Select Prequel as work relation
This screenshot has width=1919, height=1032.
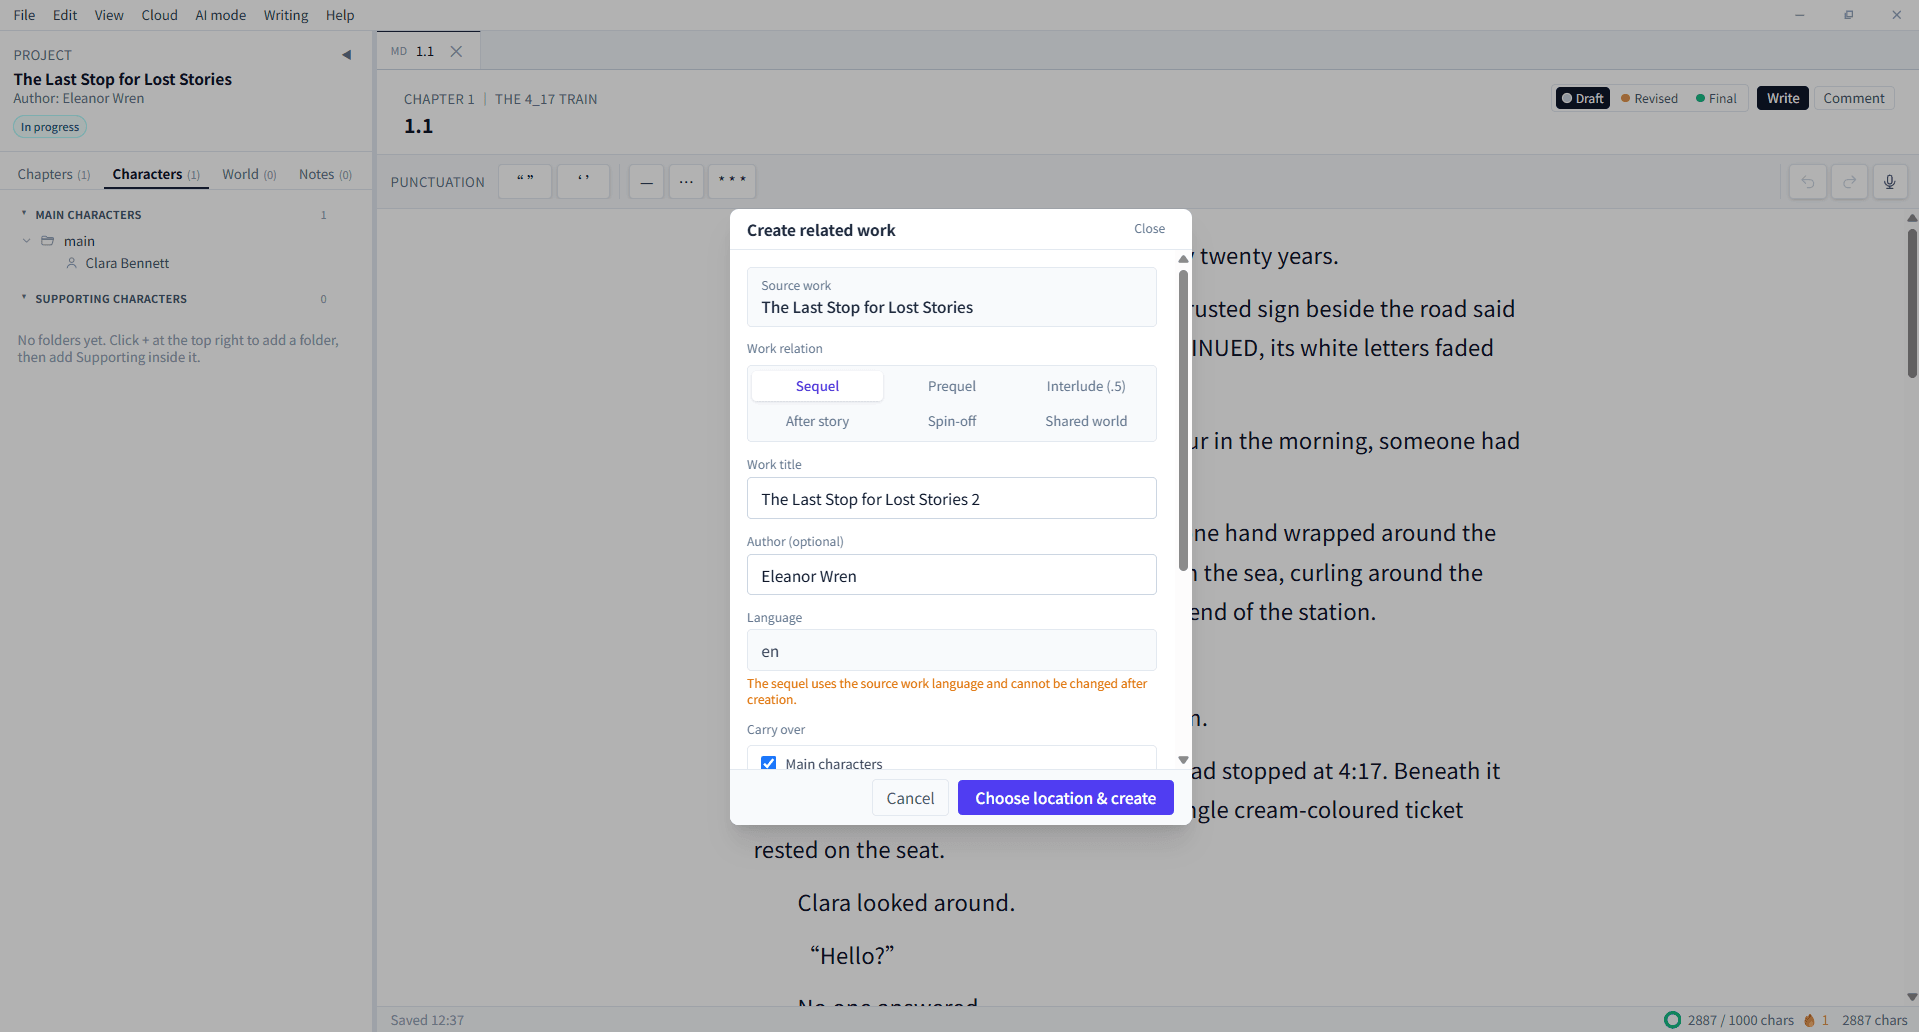(x=951, y=386)
